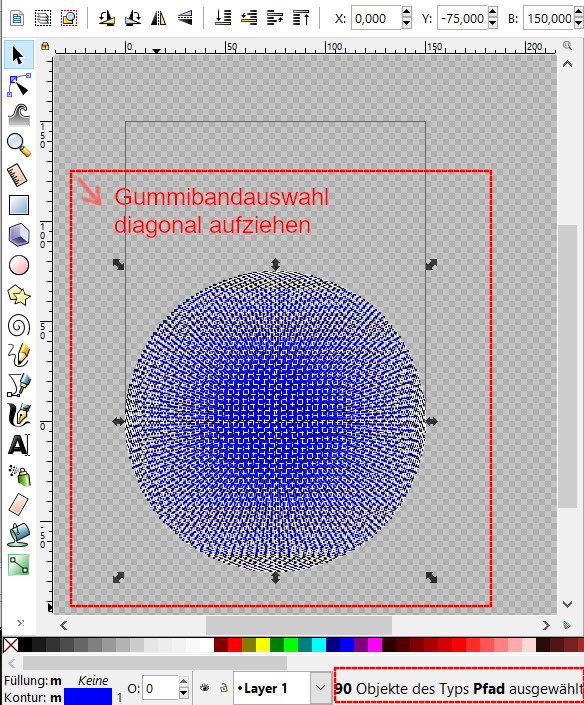Image resolution: width=584 pixels, height=705 pixels.
Task: Pick the yellow palette swatch
Action: pyautogui.click(x=263, y=645)
